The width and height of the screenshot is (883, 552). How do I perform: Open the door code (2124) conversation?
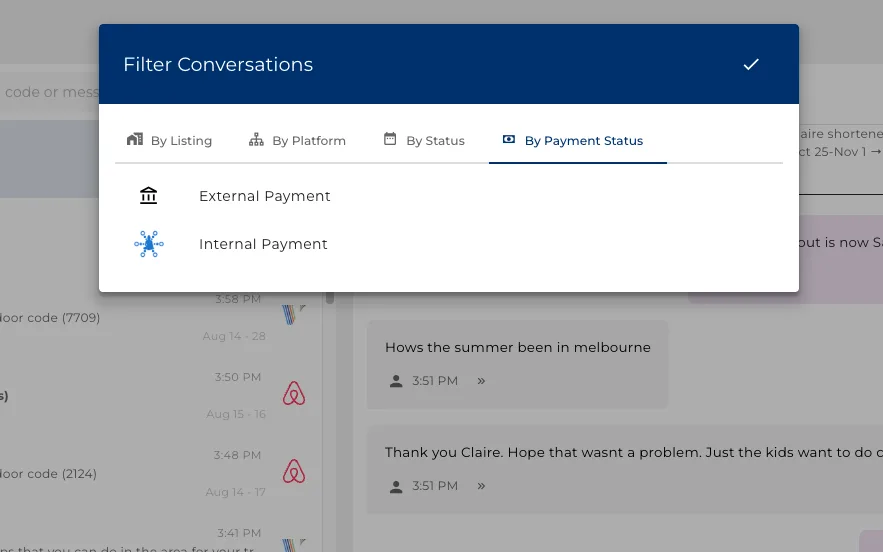pyautogui.click(x=48, y=474)
